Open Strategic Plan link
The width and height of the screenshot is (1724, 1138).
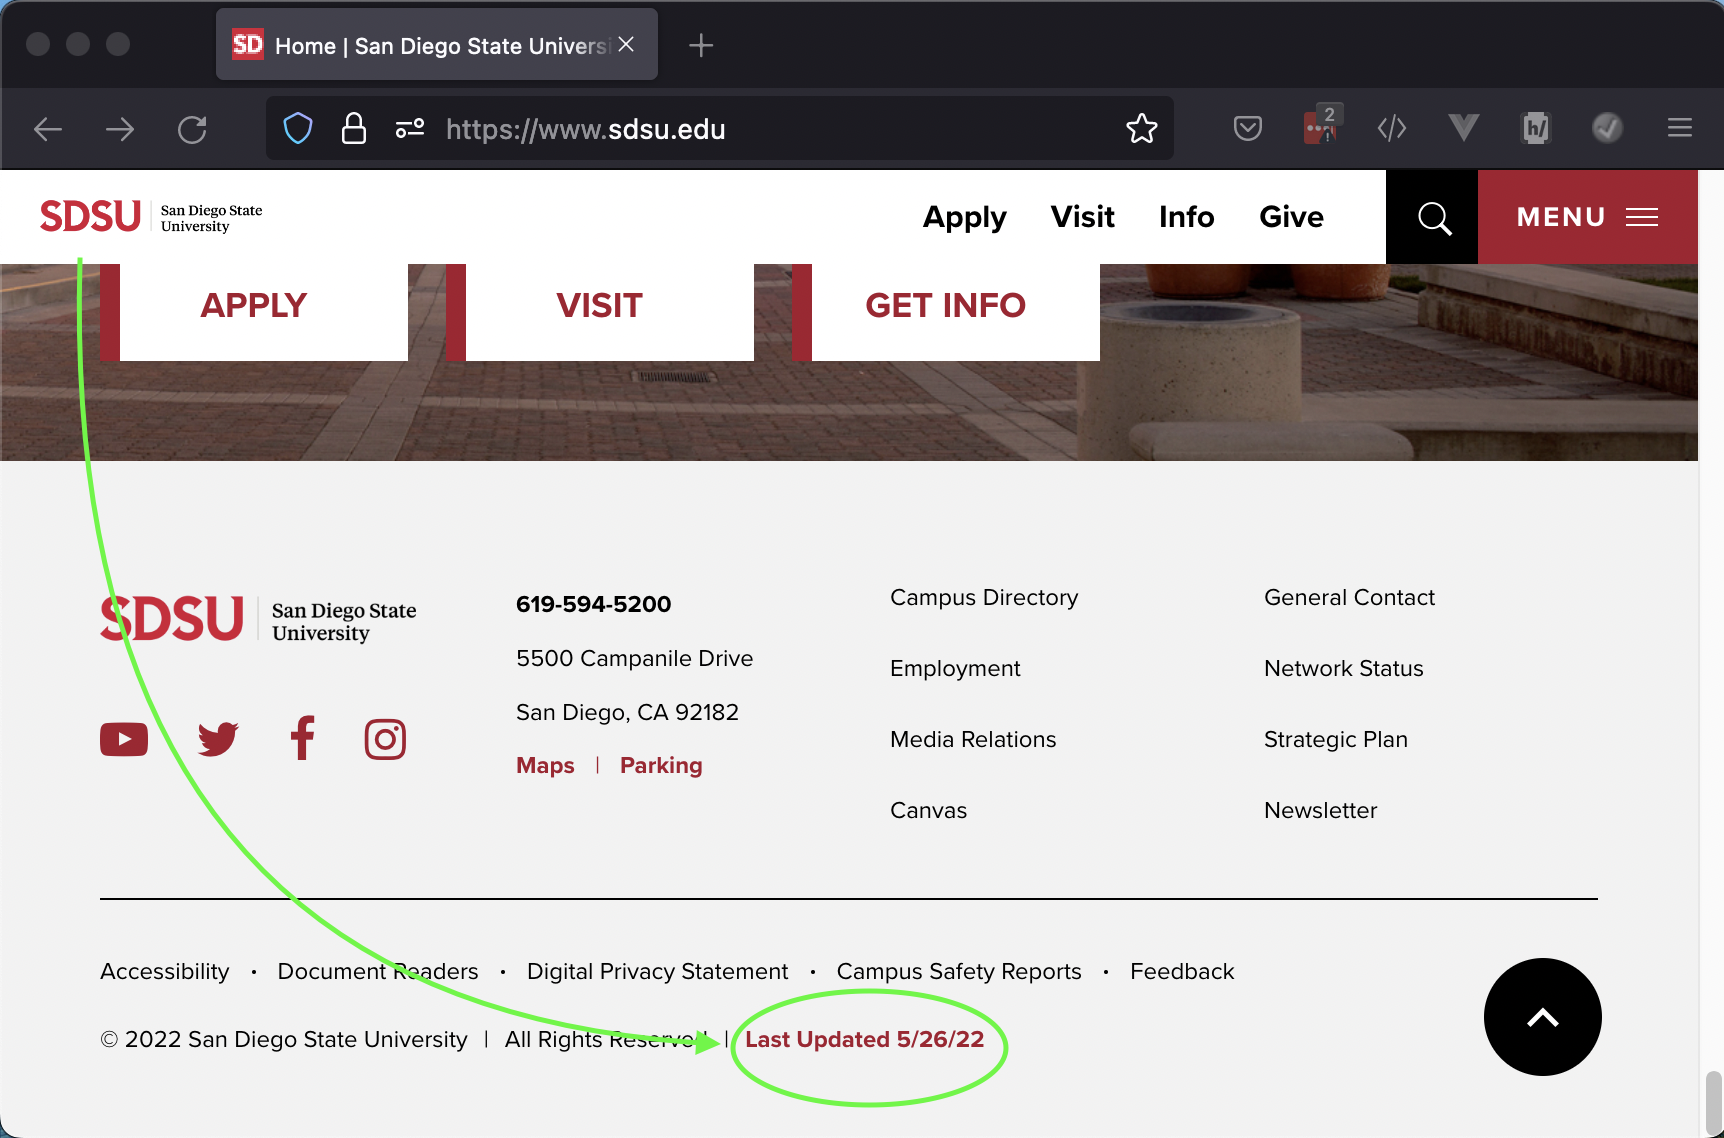(x=1335, y=740)
